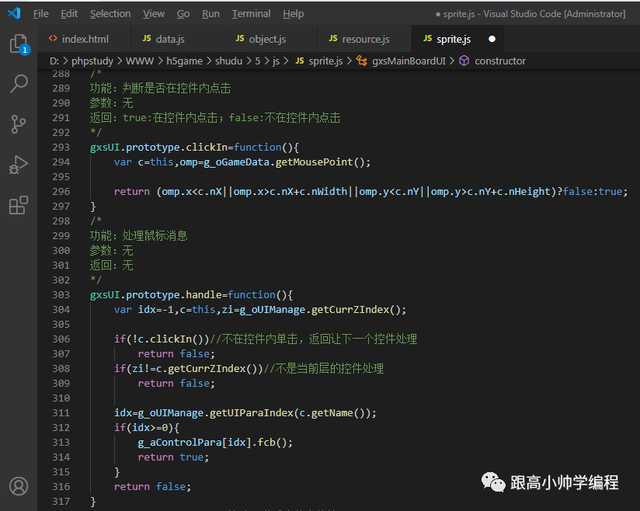Open the Search panel icon

[19, 84]
